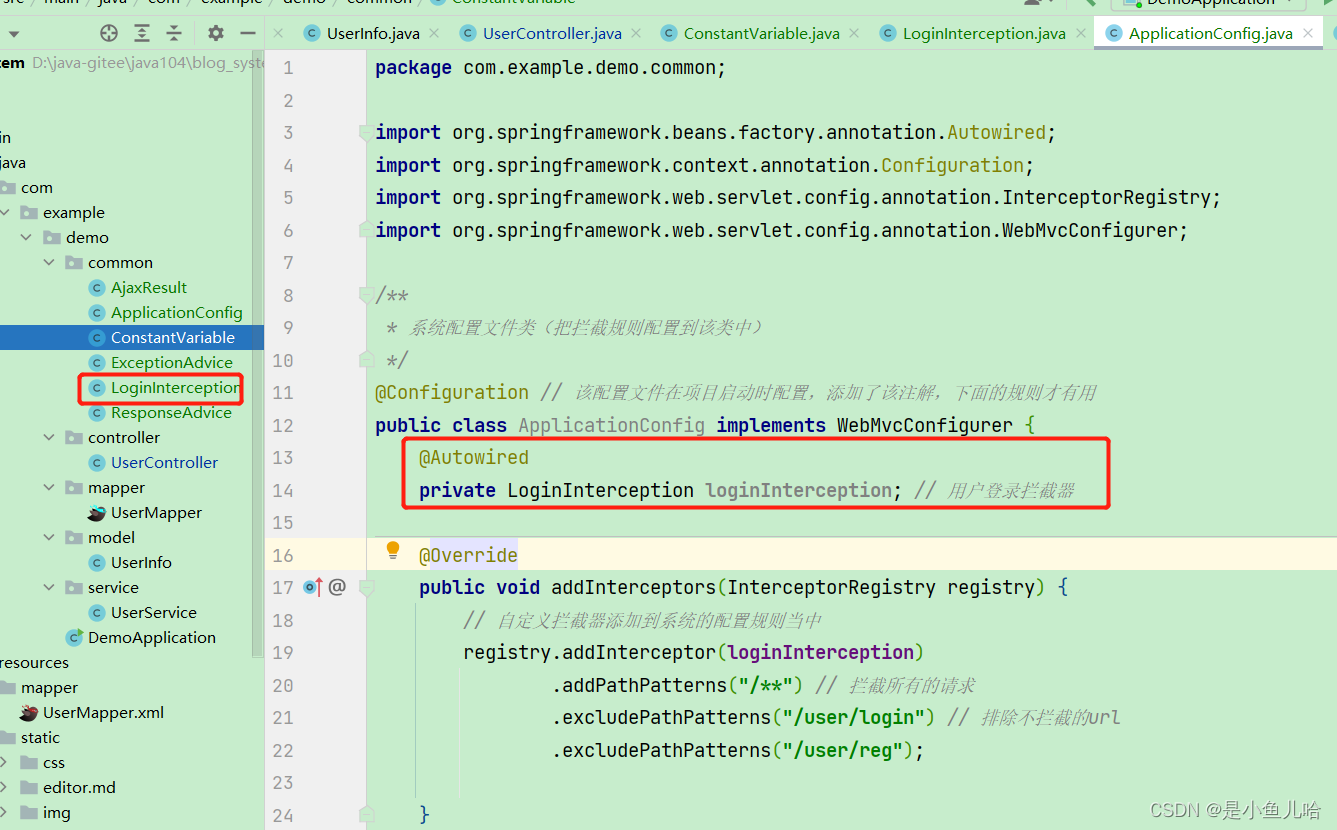Select the resources folder in tree
The image size is (1337, 830).
(x=34, y=662)
